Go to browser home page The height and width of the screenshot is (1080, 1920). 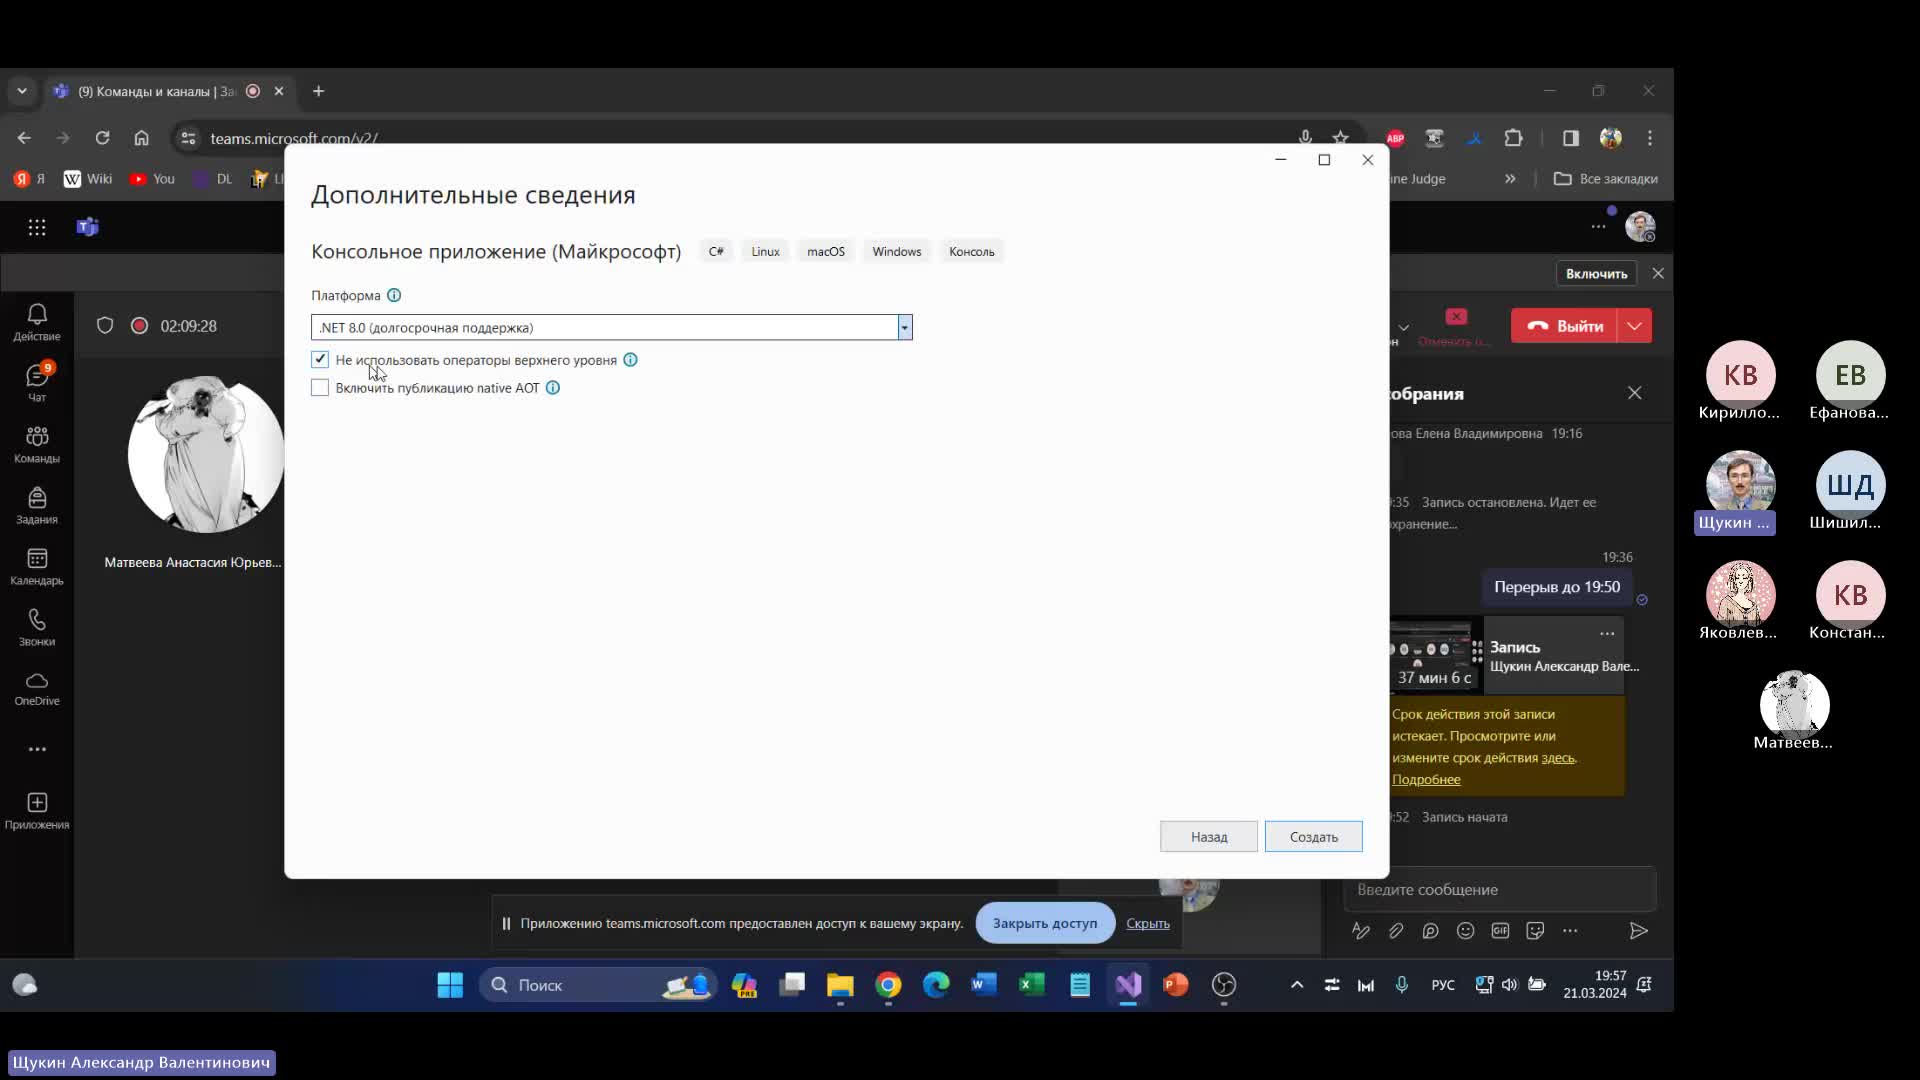pyautogui.click(x=141, y=138)
